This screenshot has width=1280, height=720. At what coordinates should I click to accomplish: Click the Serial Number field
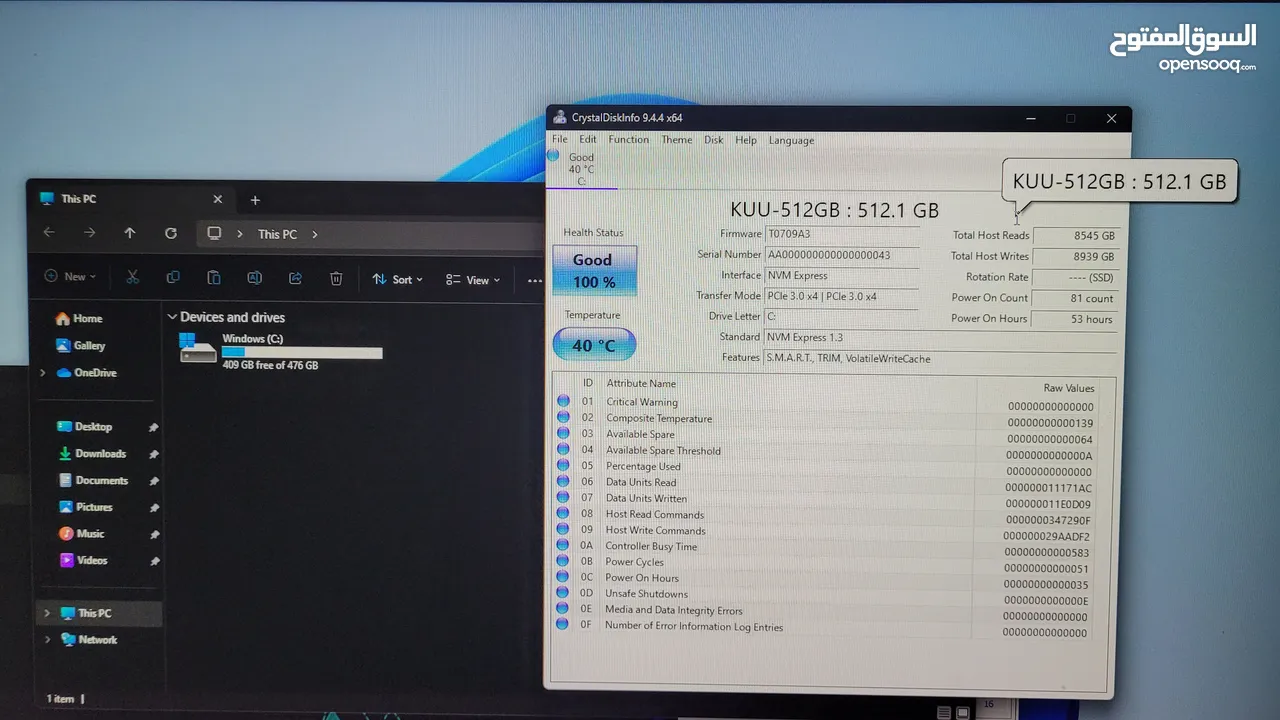(x=841, y=255)
